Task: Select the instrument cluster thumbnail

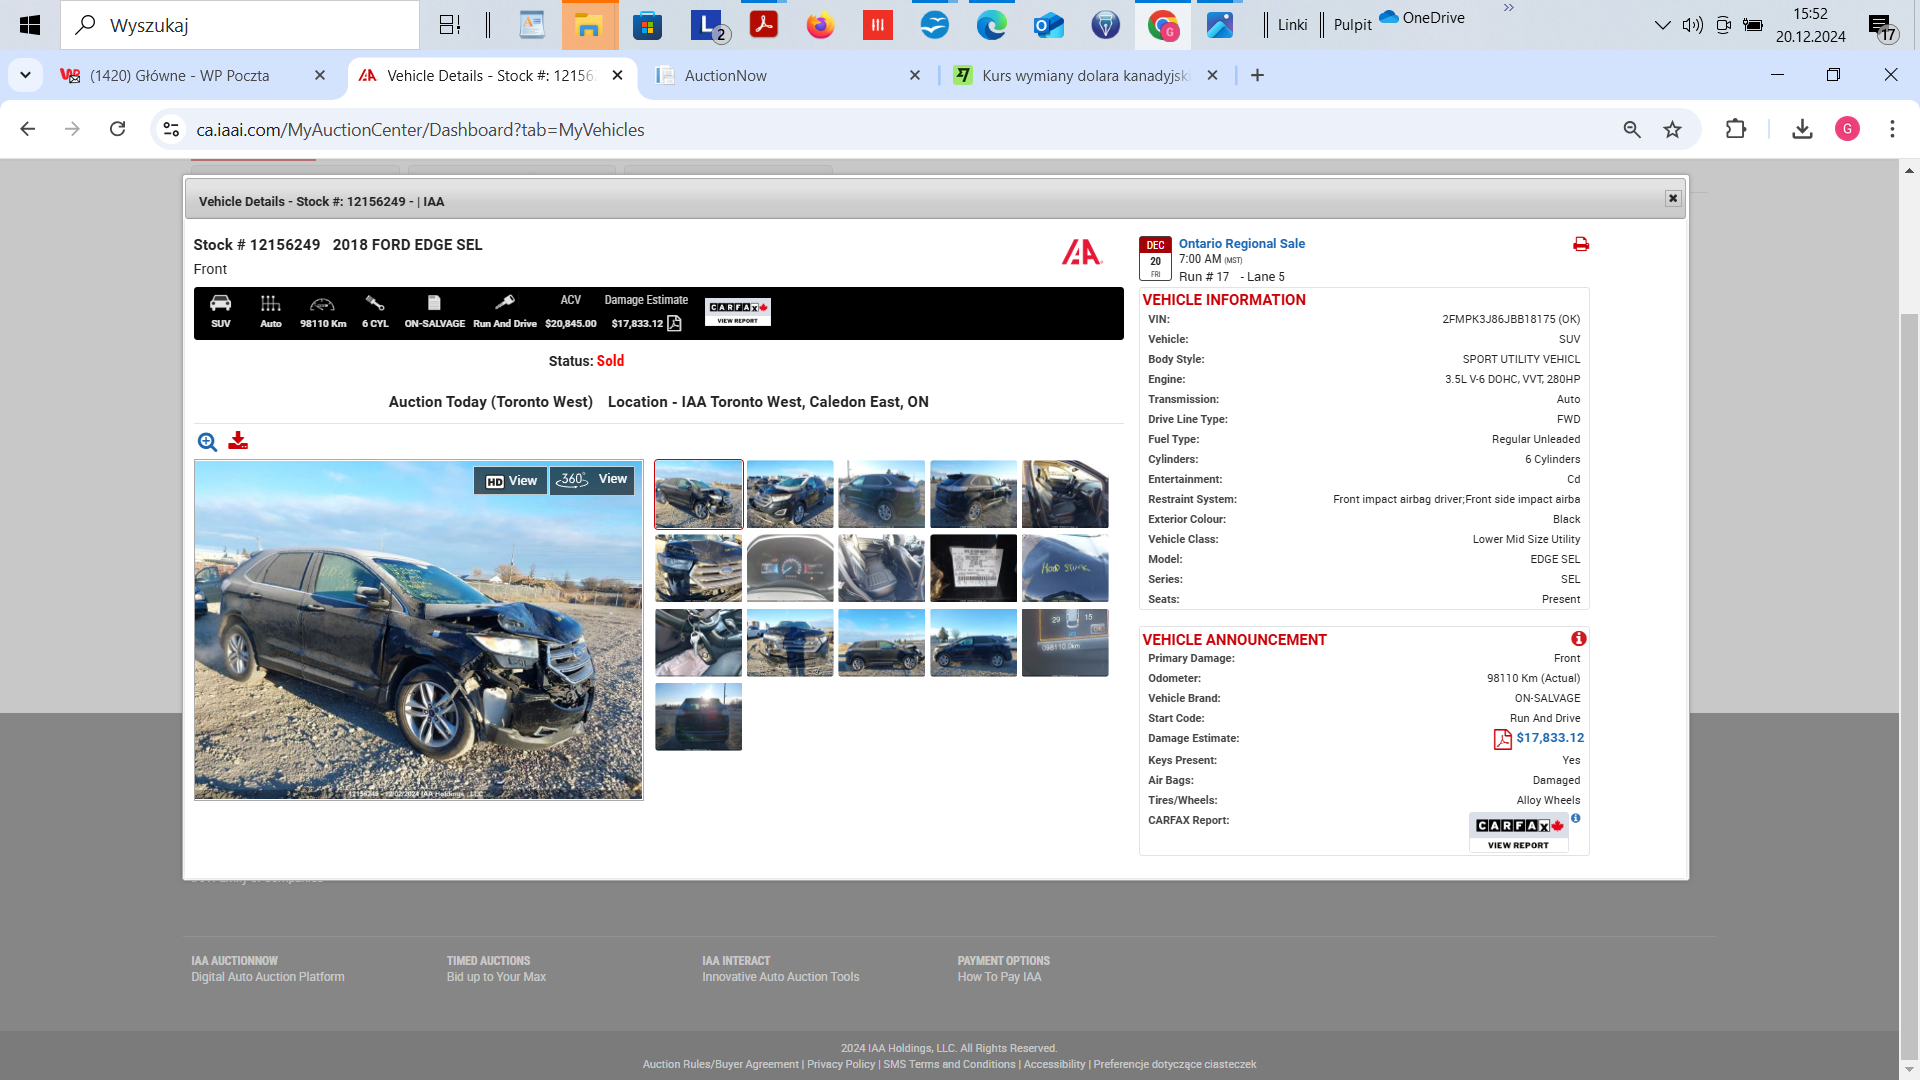Action: pos(790,568)
